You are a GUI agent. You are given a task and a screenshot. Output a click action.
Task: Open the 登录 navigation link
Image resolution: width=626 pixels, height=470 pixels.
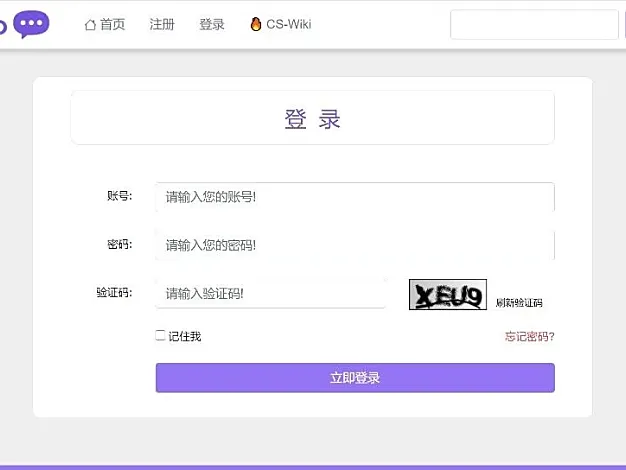coord(212,24)
